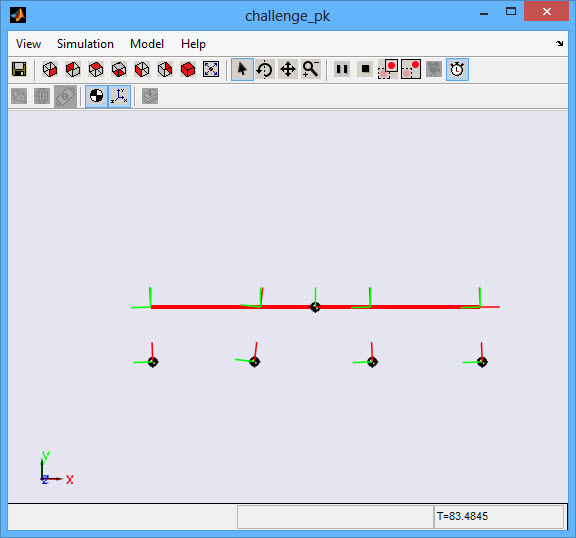
Task: Select the isometric red cube view
Action: pyautogui.click(x=188, y=69)
